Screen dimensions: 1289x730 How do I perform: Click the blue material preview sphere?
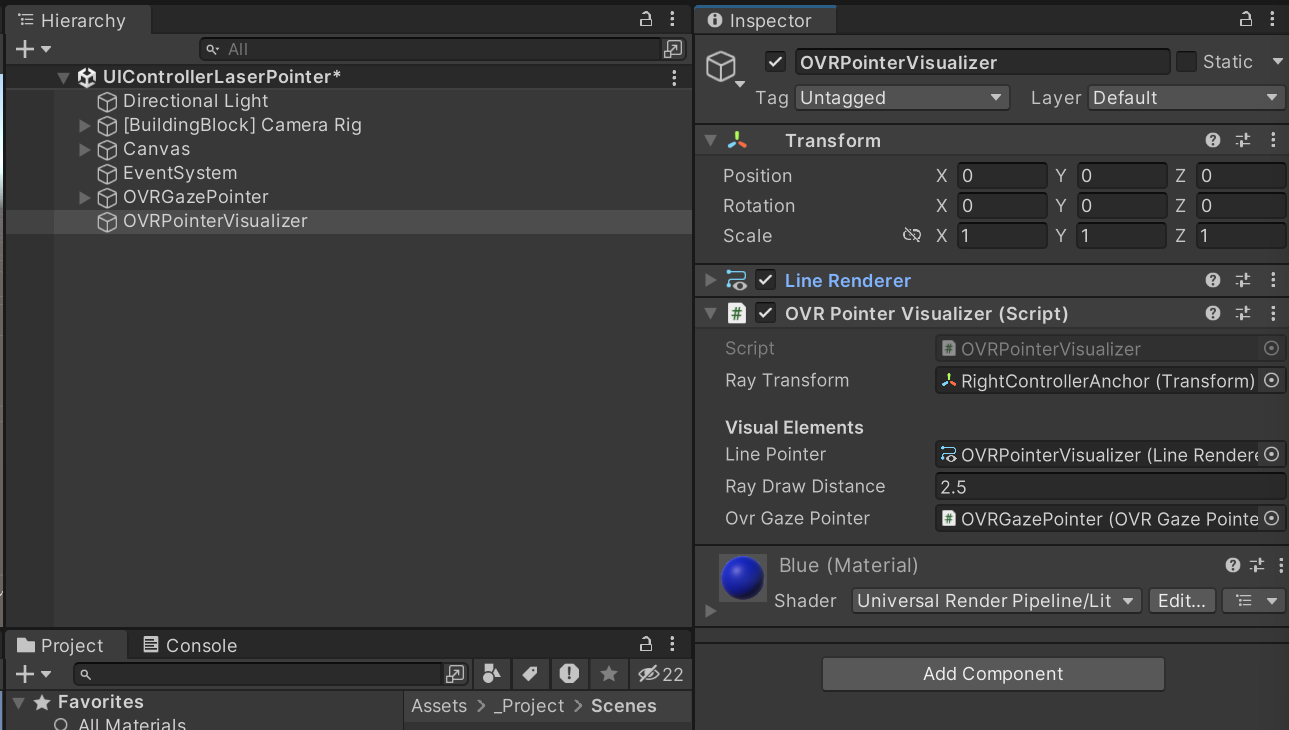point(742,578)
